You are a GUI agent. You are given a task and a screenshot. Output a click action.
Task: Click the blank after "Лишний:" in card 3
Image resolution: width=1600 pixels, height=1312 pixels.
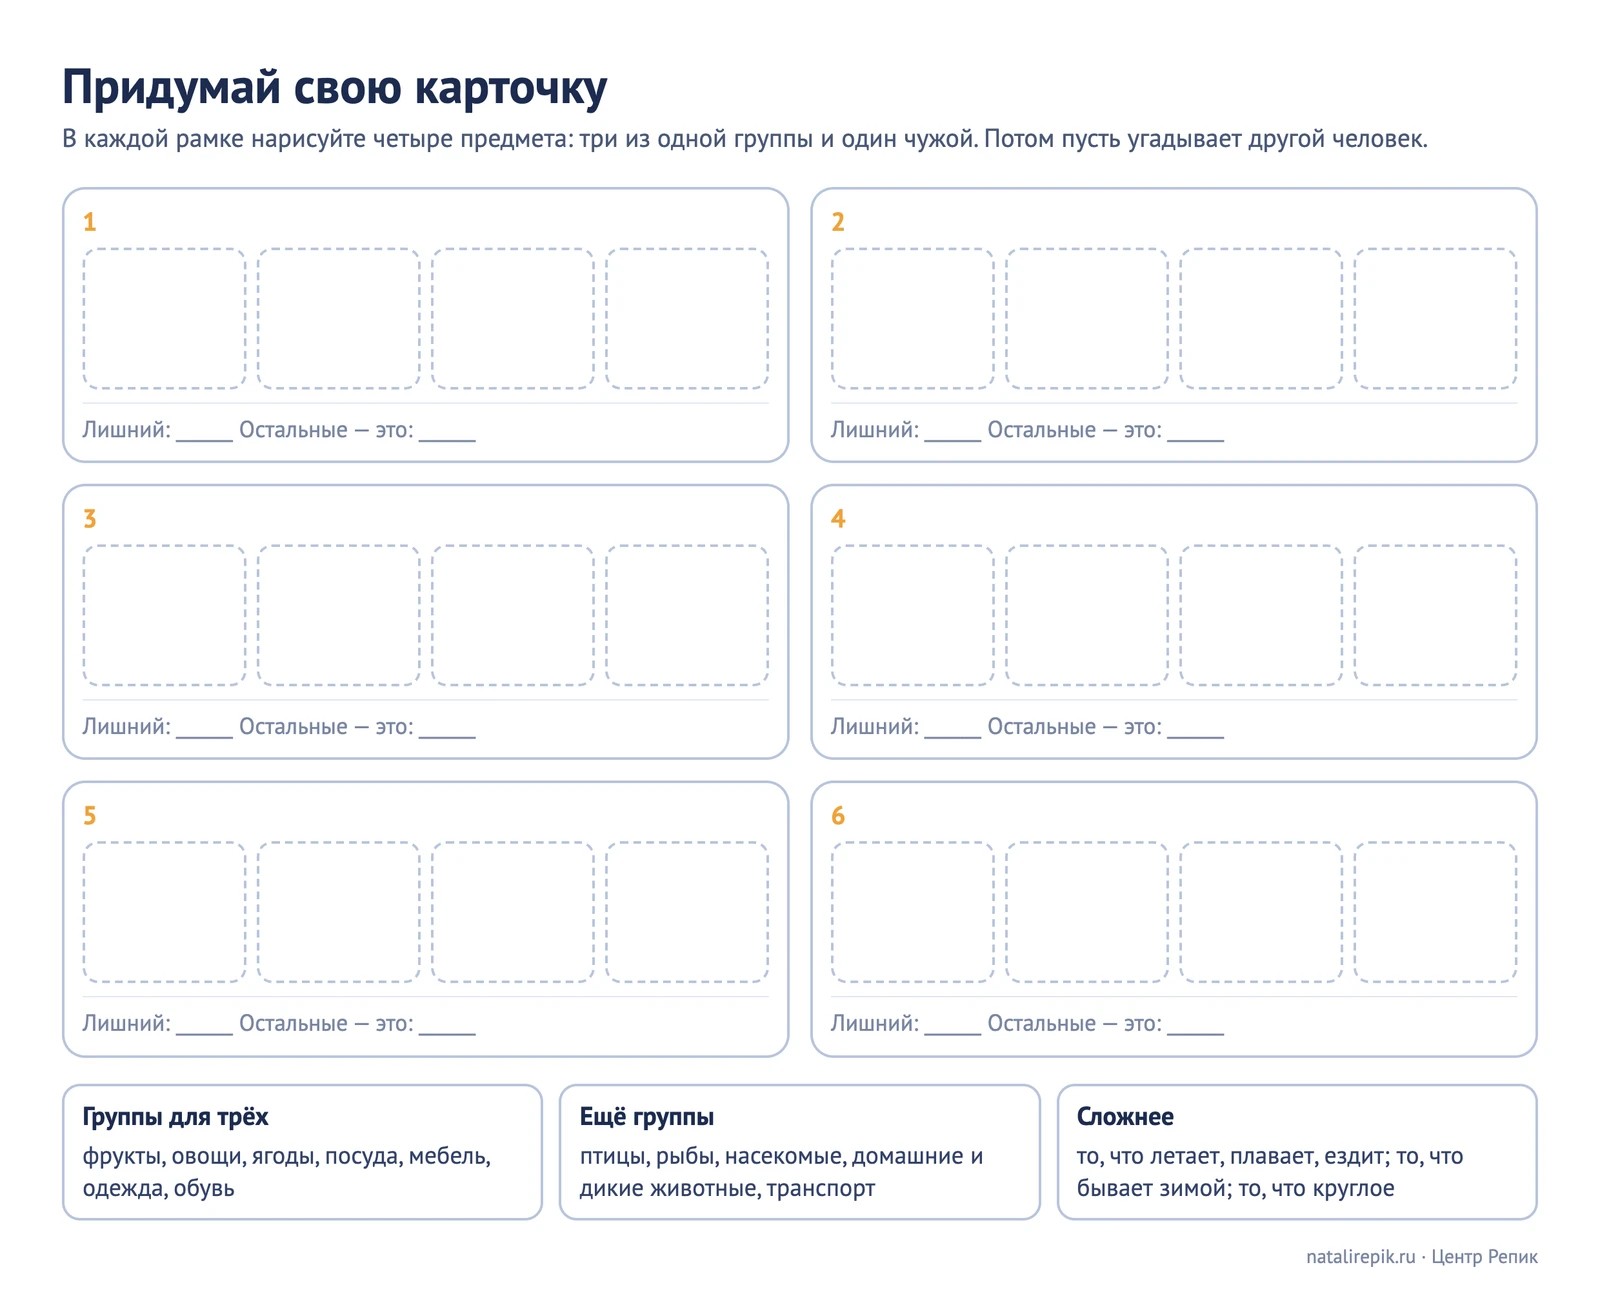click(204, 729)
